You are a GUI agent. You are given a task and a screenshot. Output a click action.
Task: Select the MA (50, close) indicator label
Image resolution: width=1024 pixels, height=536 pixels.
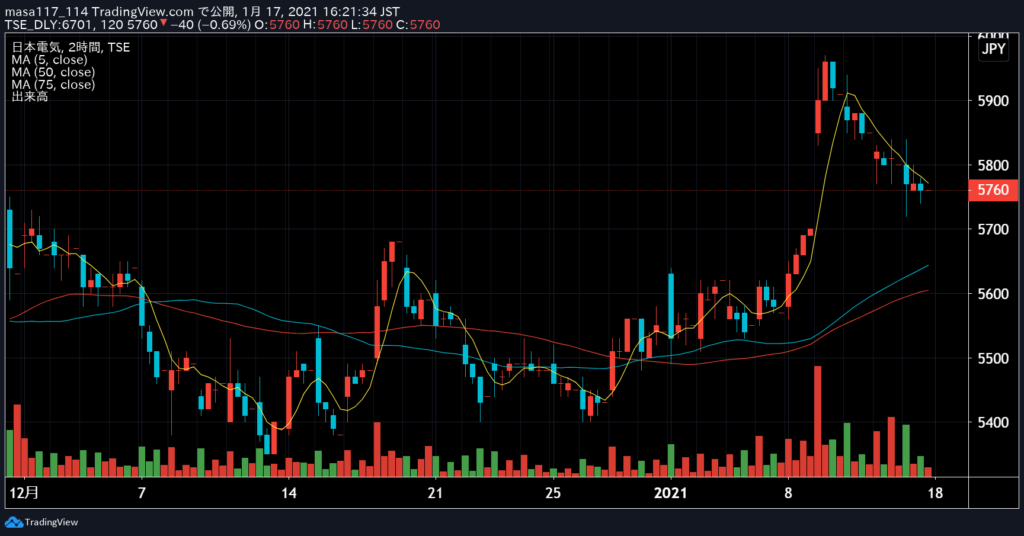click(x=53, y=72)
